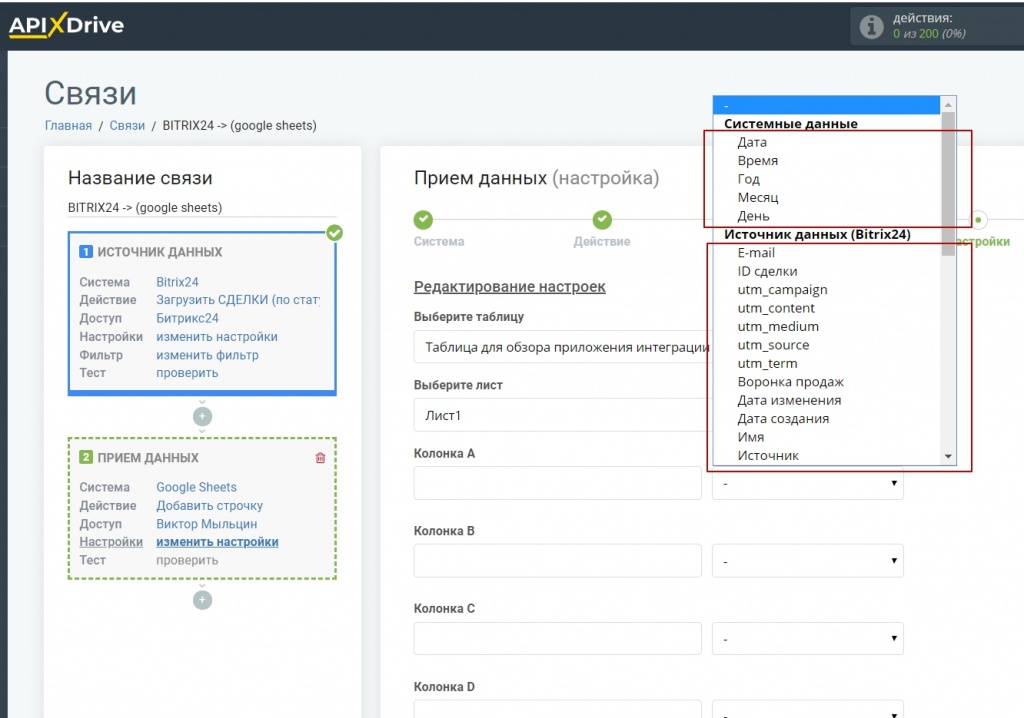Open the Выберите лист dropdown with Лист1

pos(563,416)
